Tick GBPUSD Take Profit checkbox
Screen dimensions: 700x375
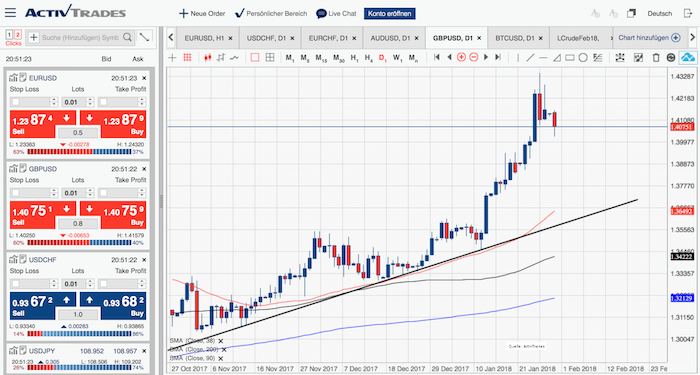(103, 193)
